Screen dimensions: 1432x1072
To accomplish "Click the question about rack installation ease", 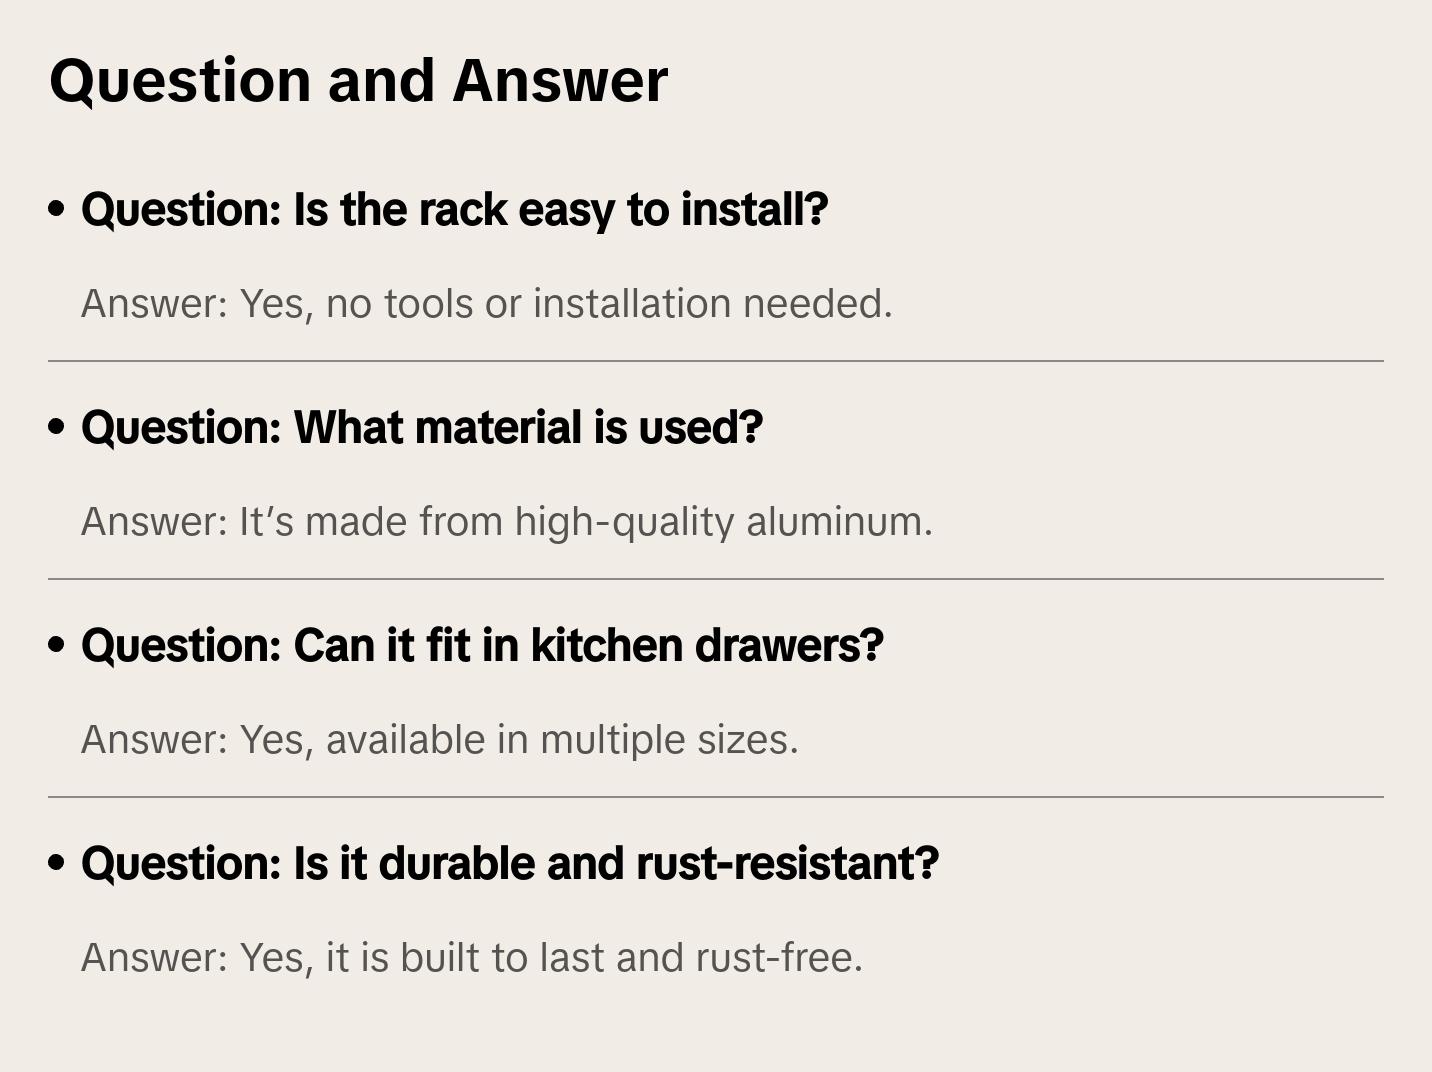I will (454, 210).
